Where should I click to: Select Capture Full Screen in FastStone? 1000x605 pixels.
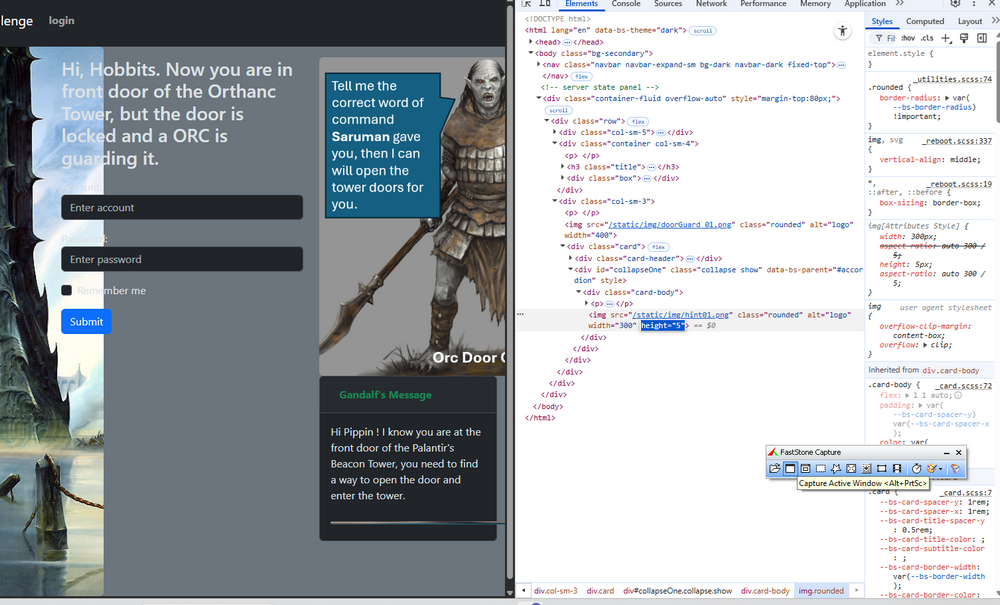[x=851, y=469]
